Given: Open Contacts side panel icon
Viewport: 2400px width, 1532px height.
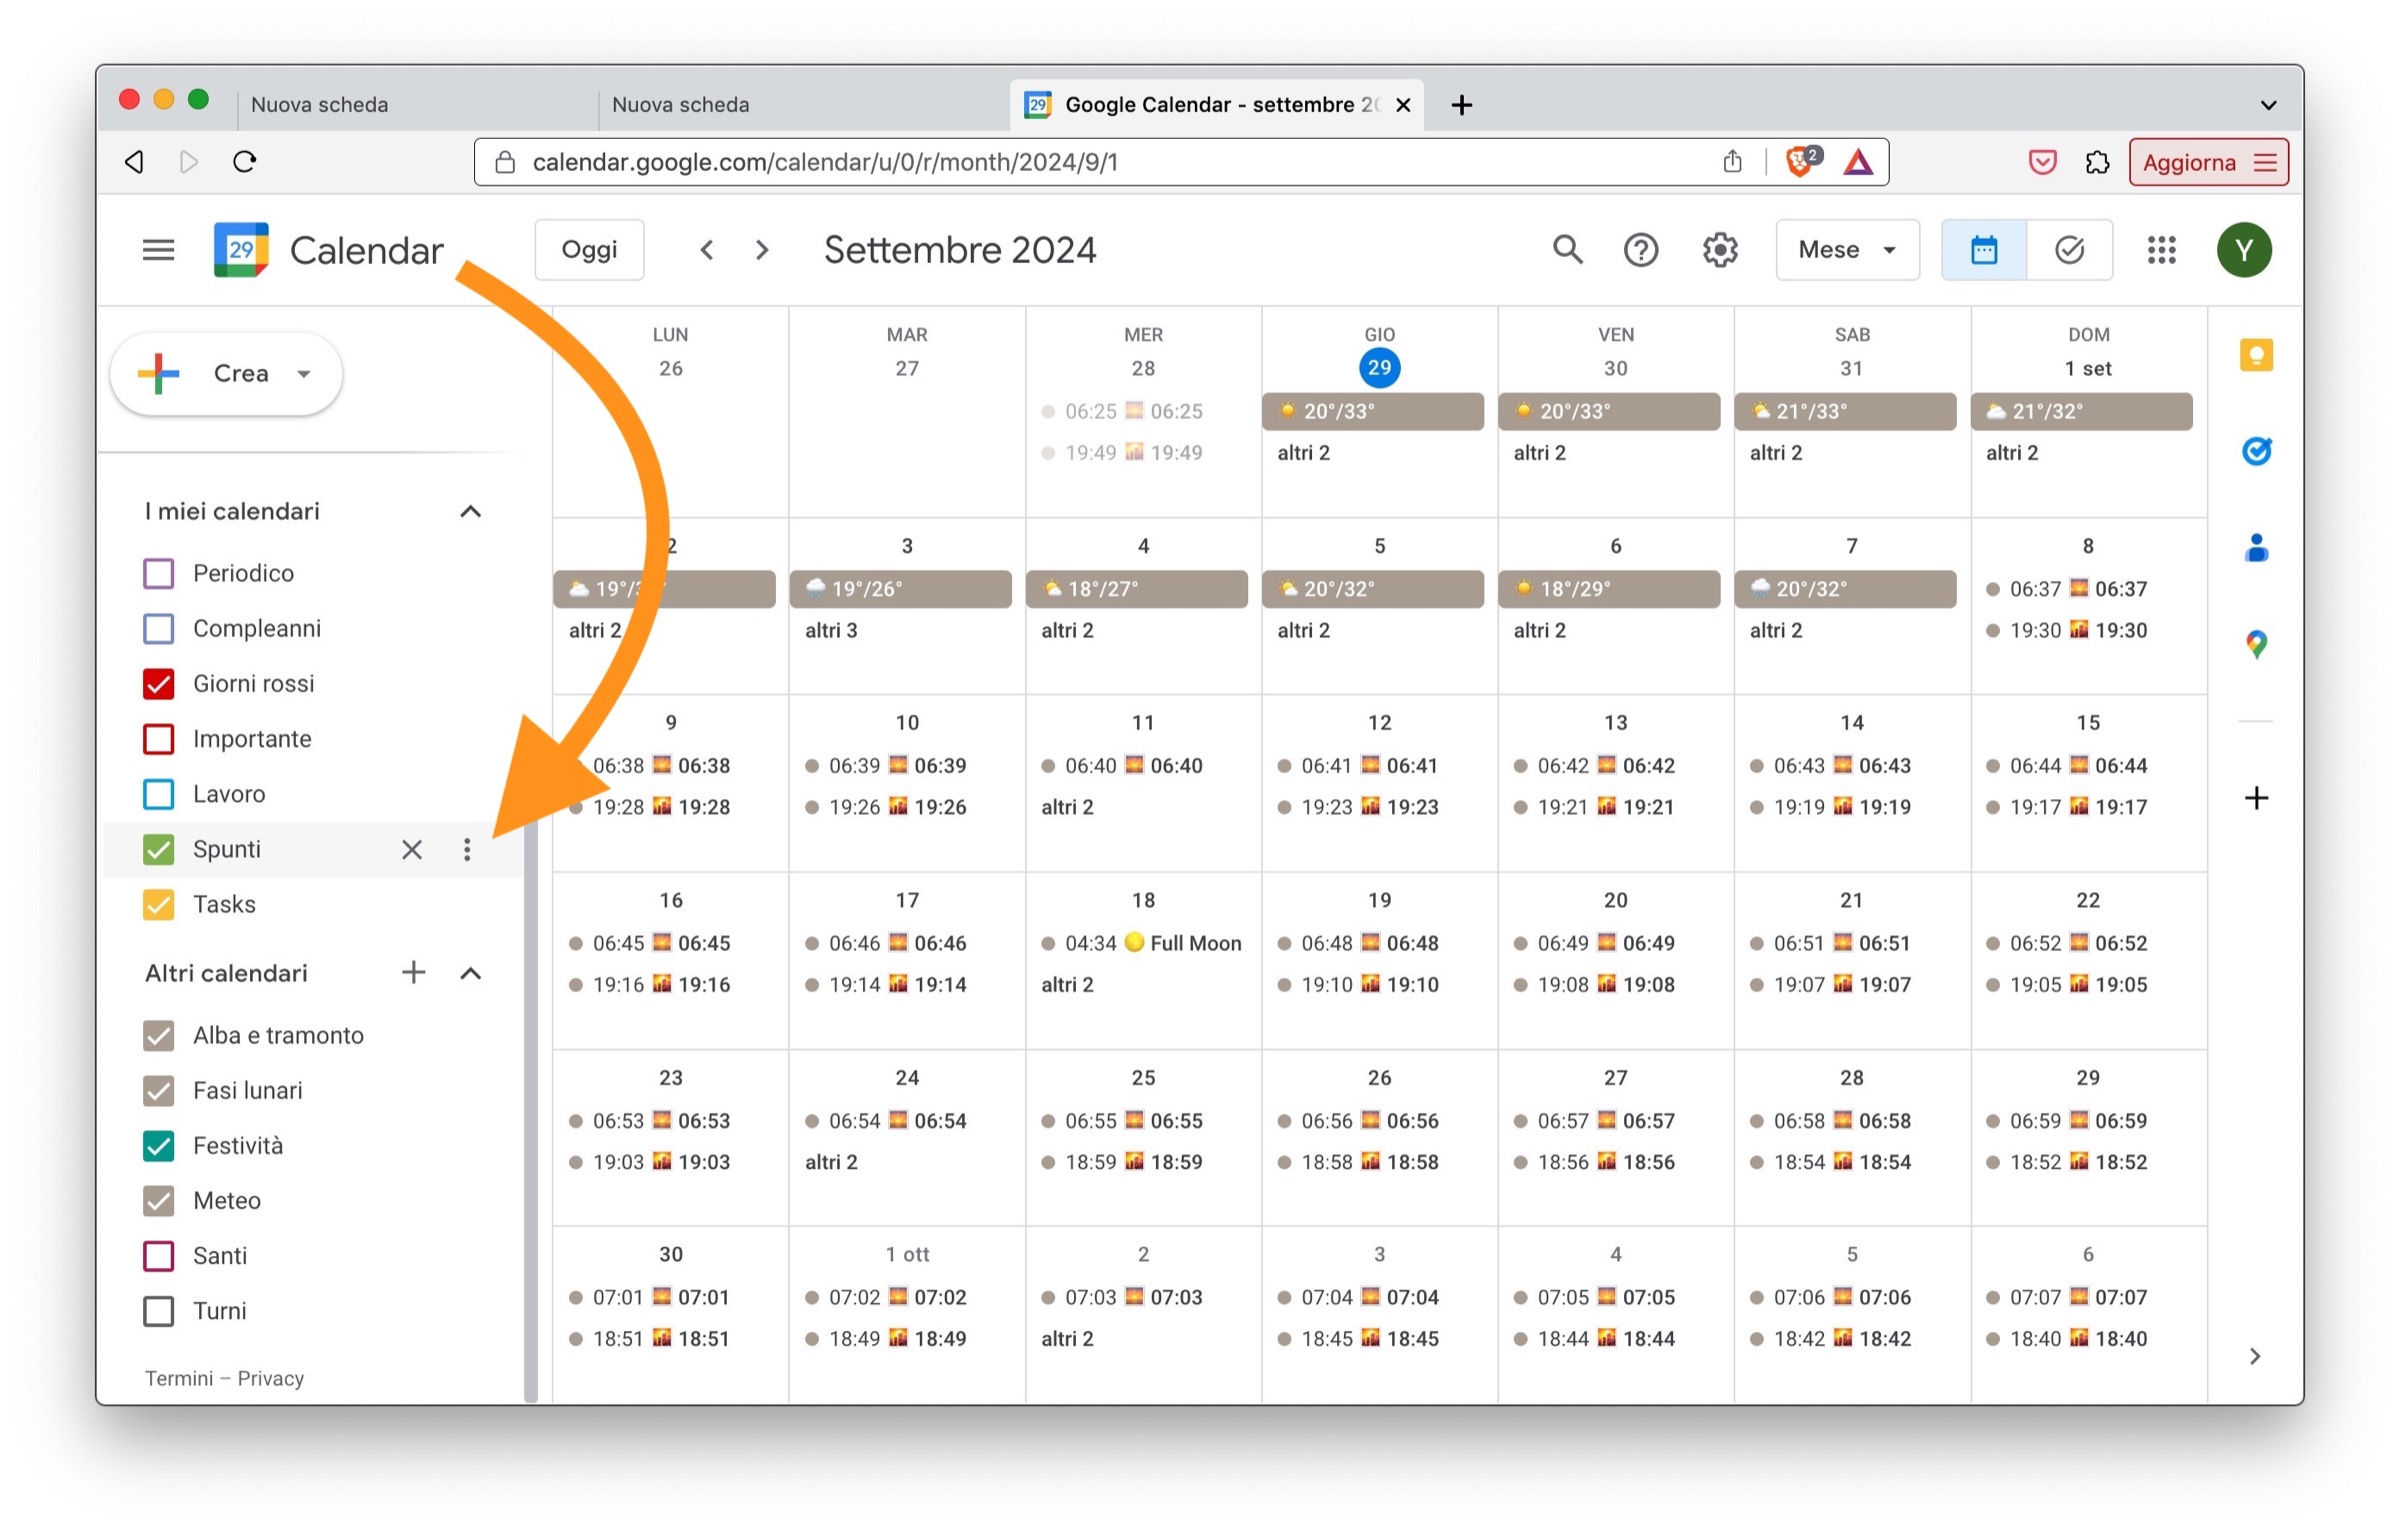Looking at the screenshot, I should (x=2255, y=547).
